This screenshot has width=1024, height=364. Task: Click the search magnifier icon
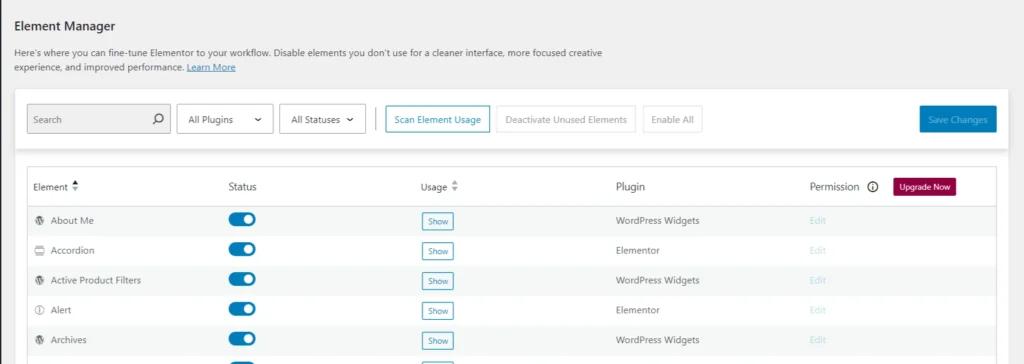click(x=158, y=120)
